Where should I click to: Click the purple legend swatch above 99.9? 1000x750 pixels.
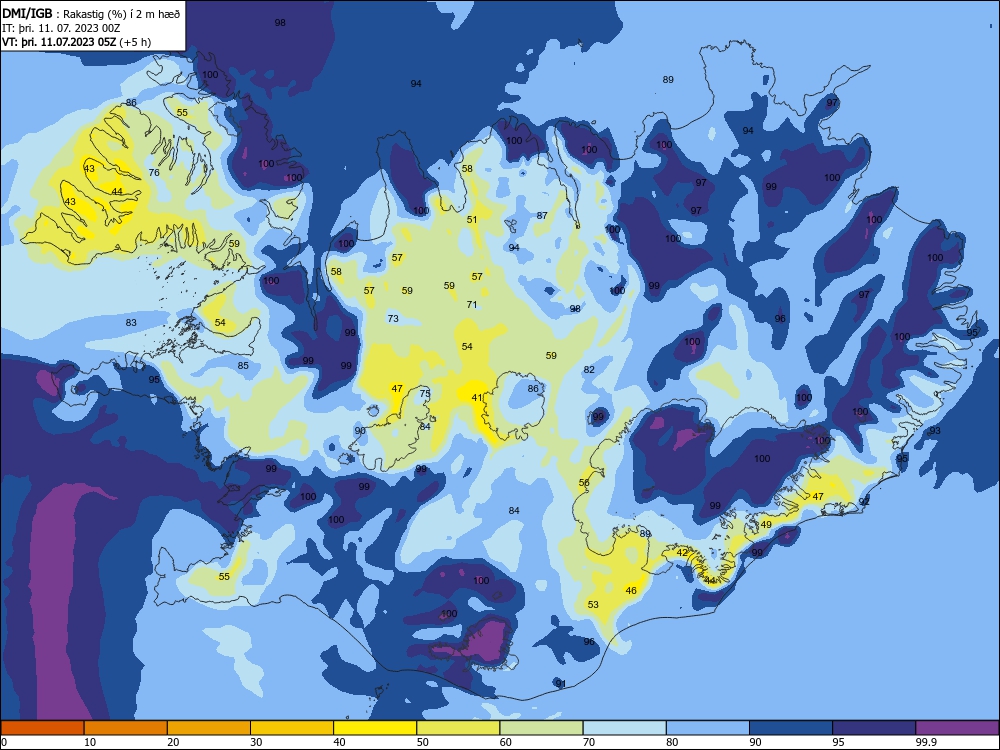coord(957,728)
